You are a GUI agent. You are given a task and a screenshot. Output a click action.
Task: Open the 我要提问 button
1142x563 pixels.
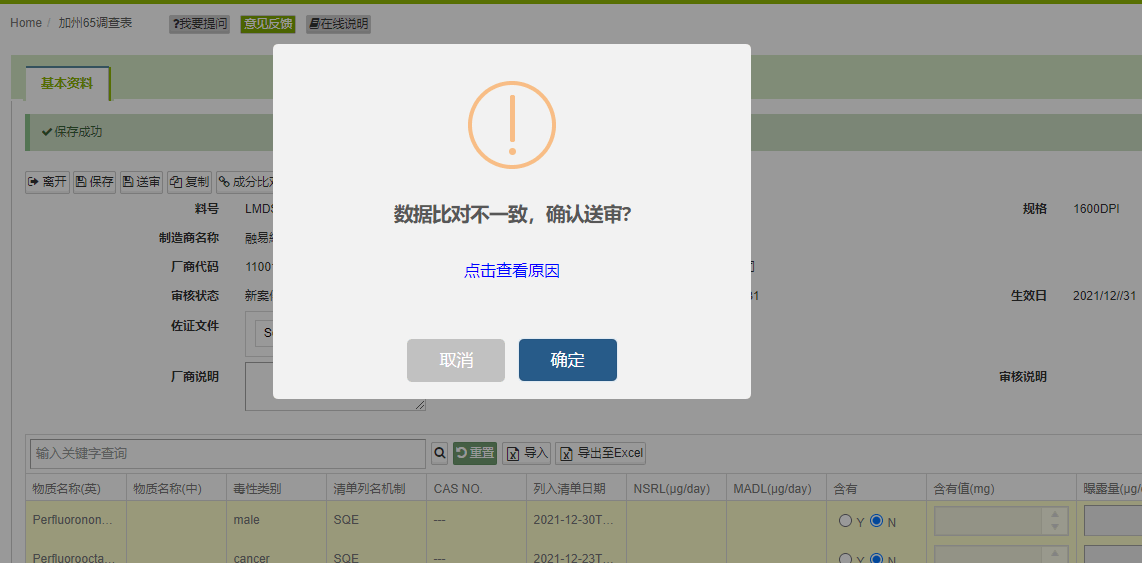tap(200, 24)
